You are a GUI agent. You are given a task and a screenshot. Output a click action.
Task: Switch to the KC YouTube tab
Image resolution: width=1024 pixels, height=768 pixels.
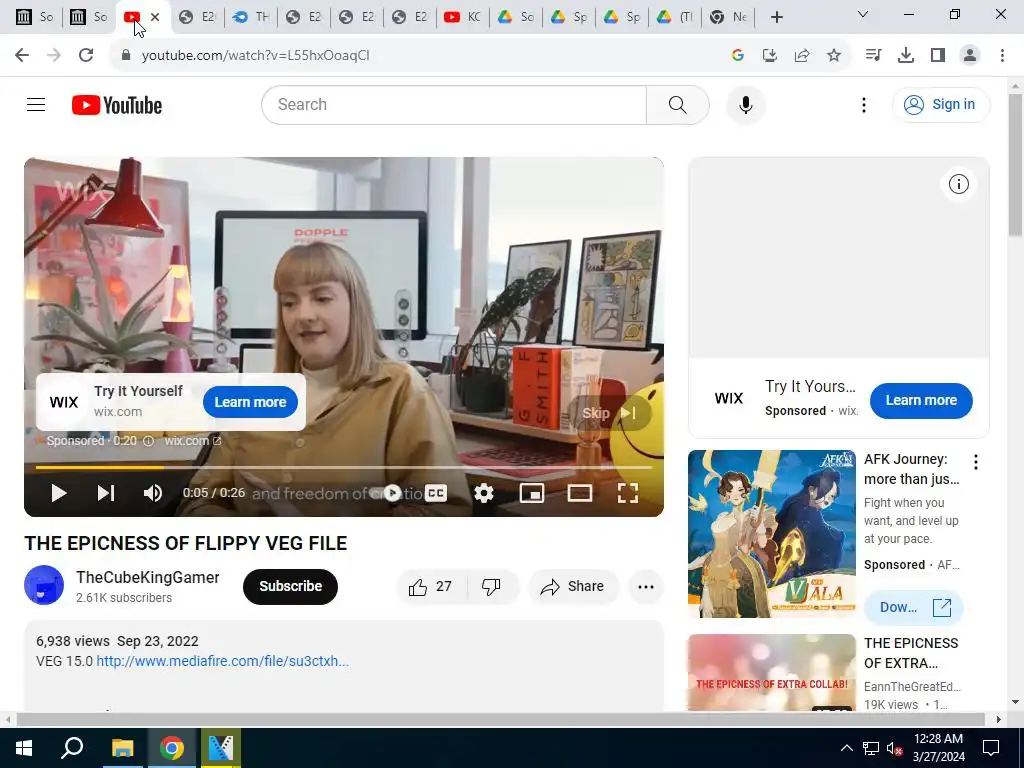click(x=462, y=17)
